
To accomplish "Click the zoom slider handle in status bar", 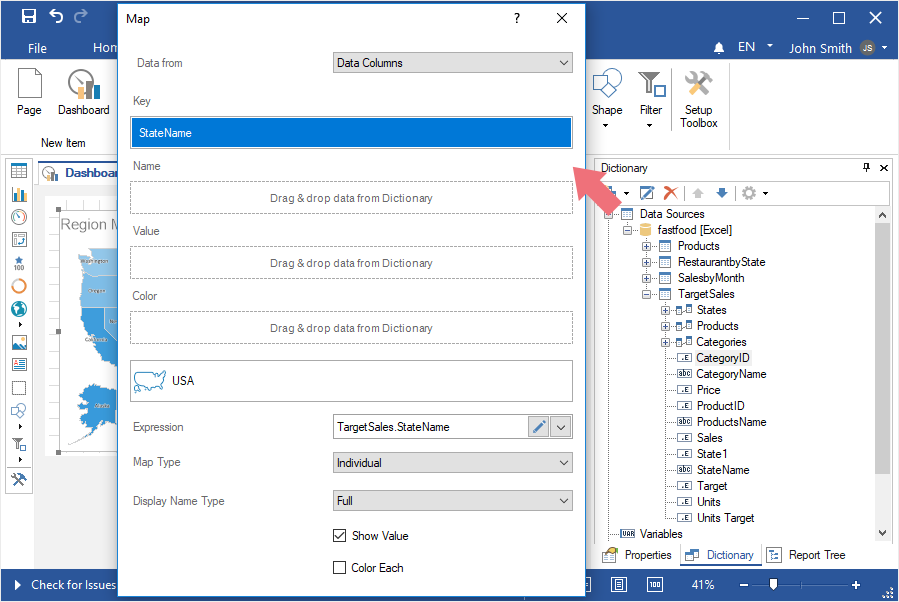I will point(772,584).
